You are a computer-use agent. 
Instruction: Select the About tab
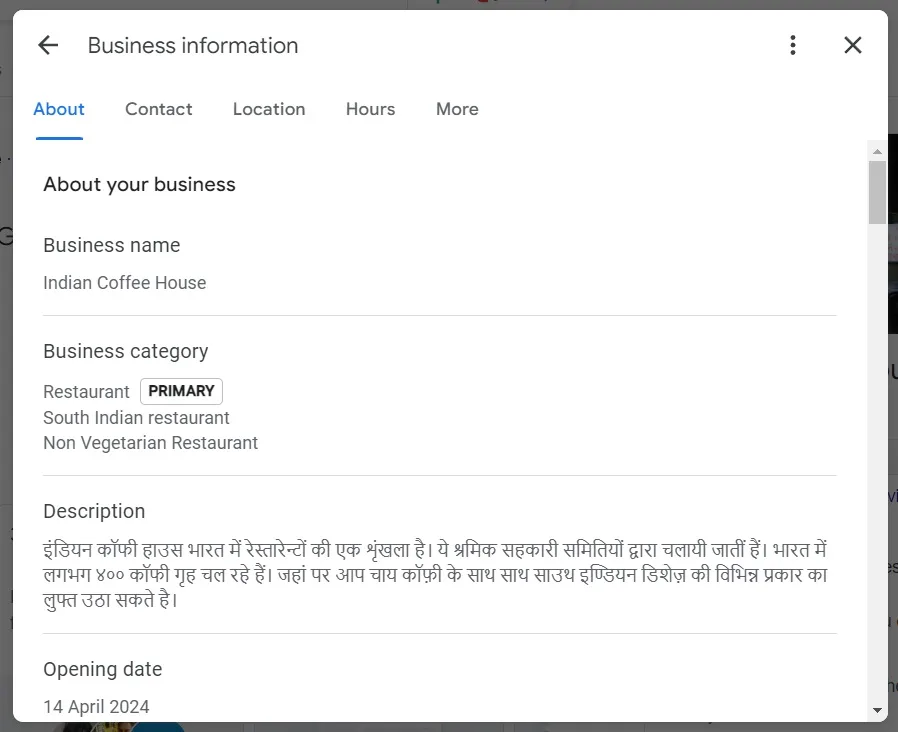coord(59,109)
